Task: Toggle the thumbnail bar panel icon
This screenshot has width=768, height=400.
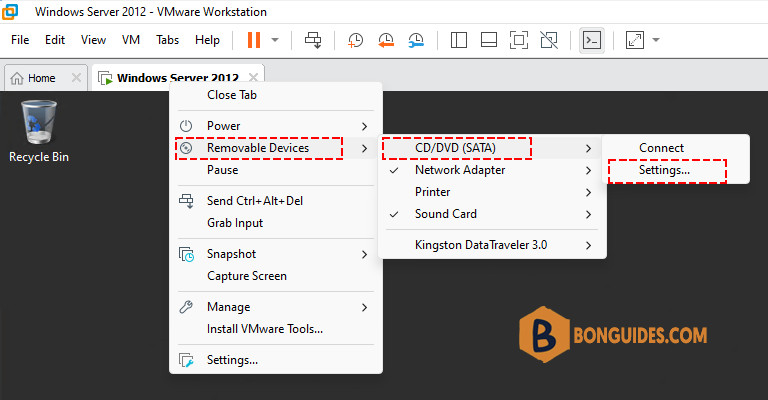Action: (489, 40)
